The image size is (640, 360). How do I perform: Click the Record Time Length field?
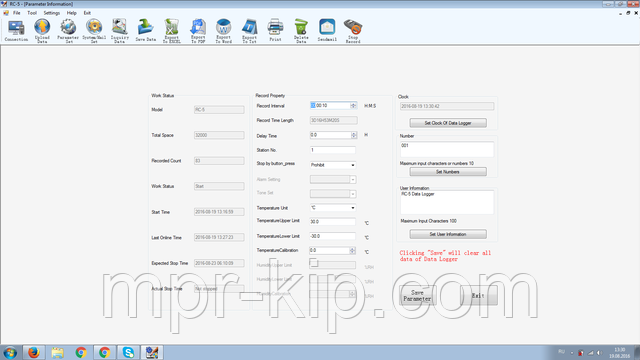tap(333, 120)
